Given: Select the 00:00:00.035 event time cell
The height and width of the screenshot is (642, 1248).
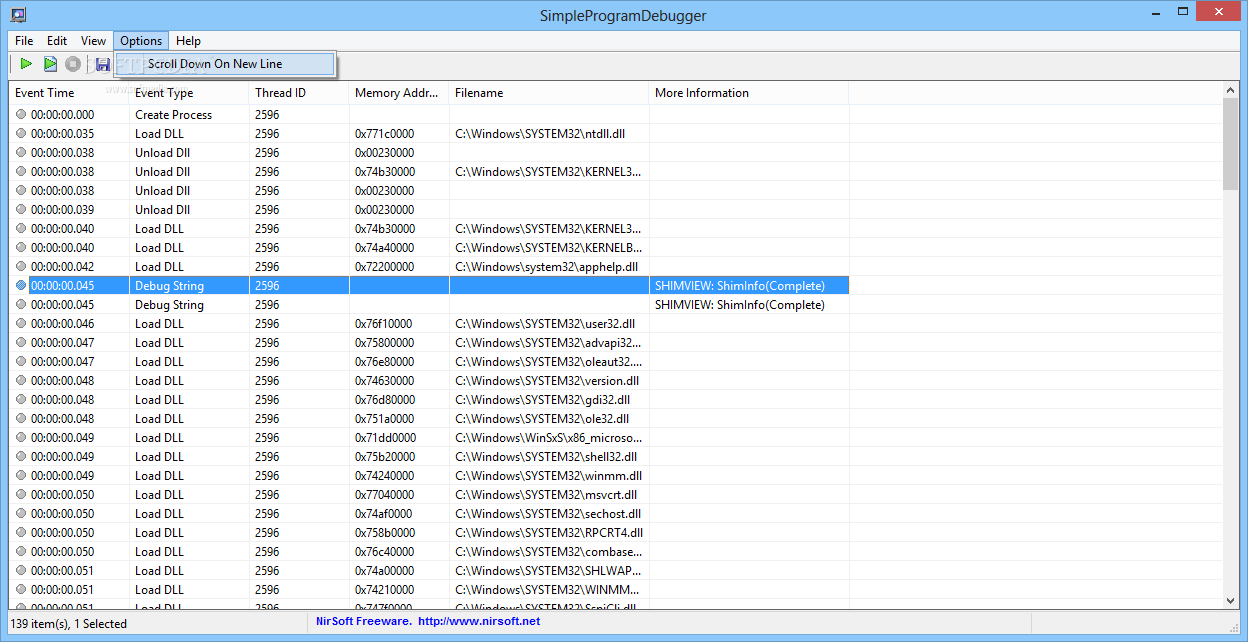Looking at the screenshot, I should 62,134.
